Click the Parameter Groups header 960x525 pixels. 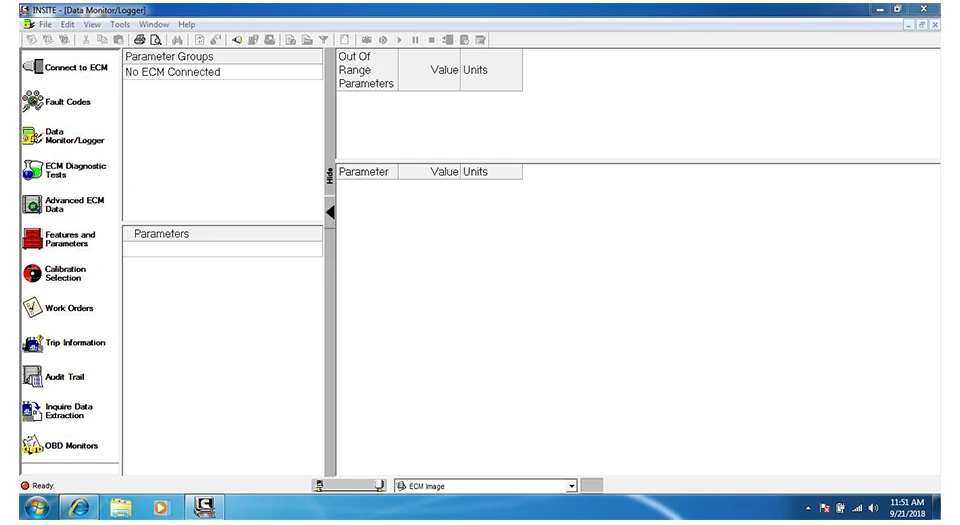point(222,56)
